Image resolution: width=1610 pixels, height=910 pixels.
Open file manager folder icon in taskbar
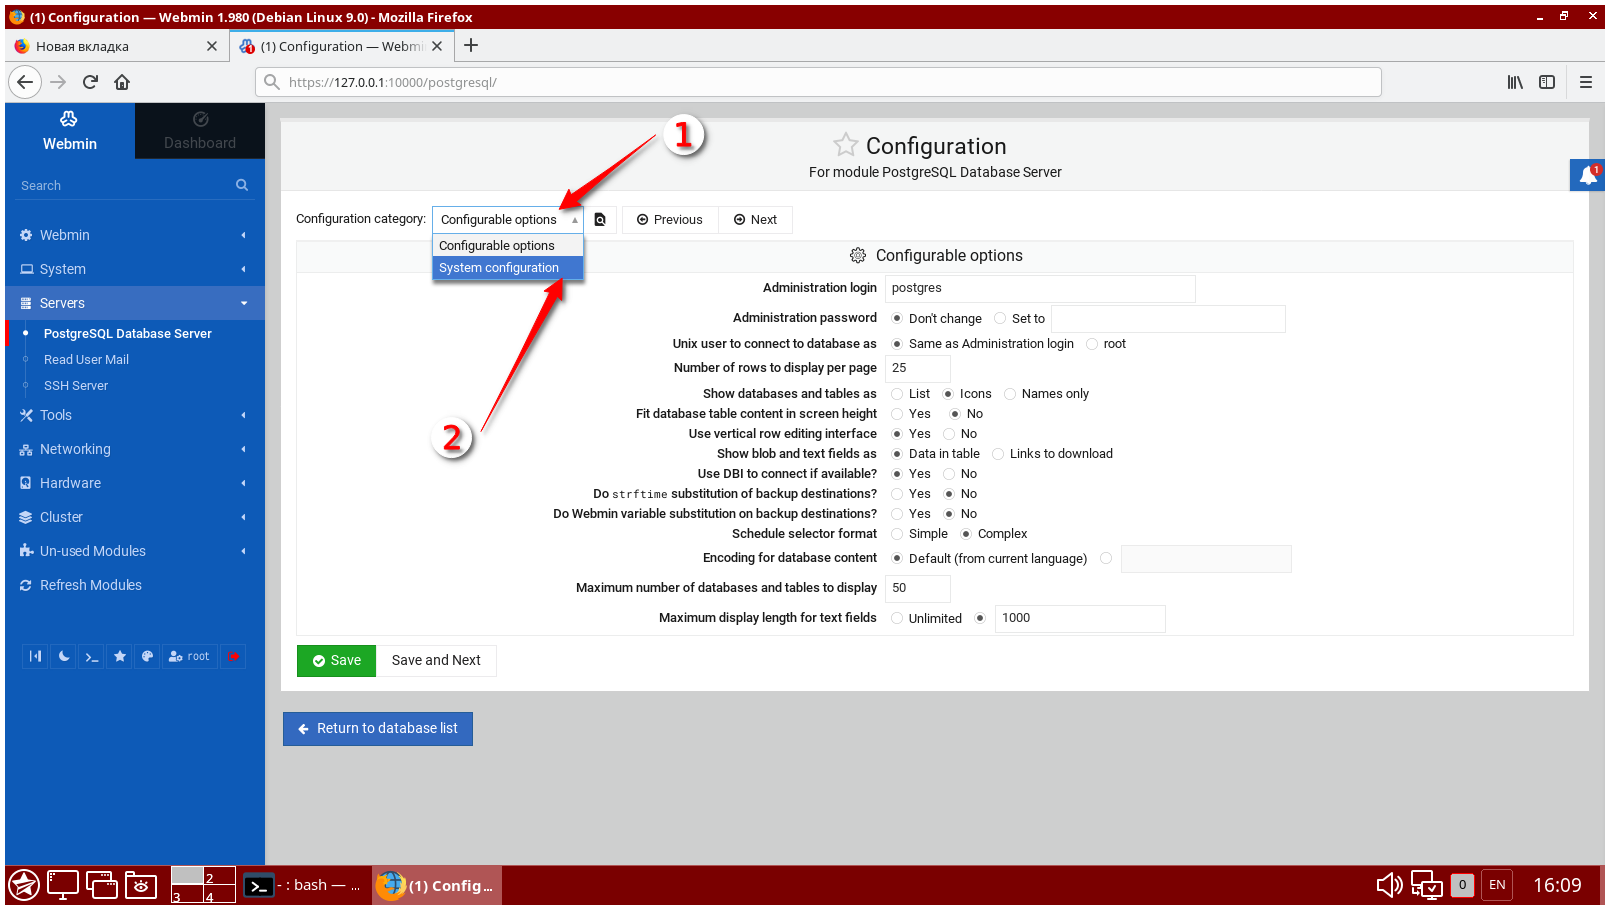pos(141,885)
